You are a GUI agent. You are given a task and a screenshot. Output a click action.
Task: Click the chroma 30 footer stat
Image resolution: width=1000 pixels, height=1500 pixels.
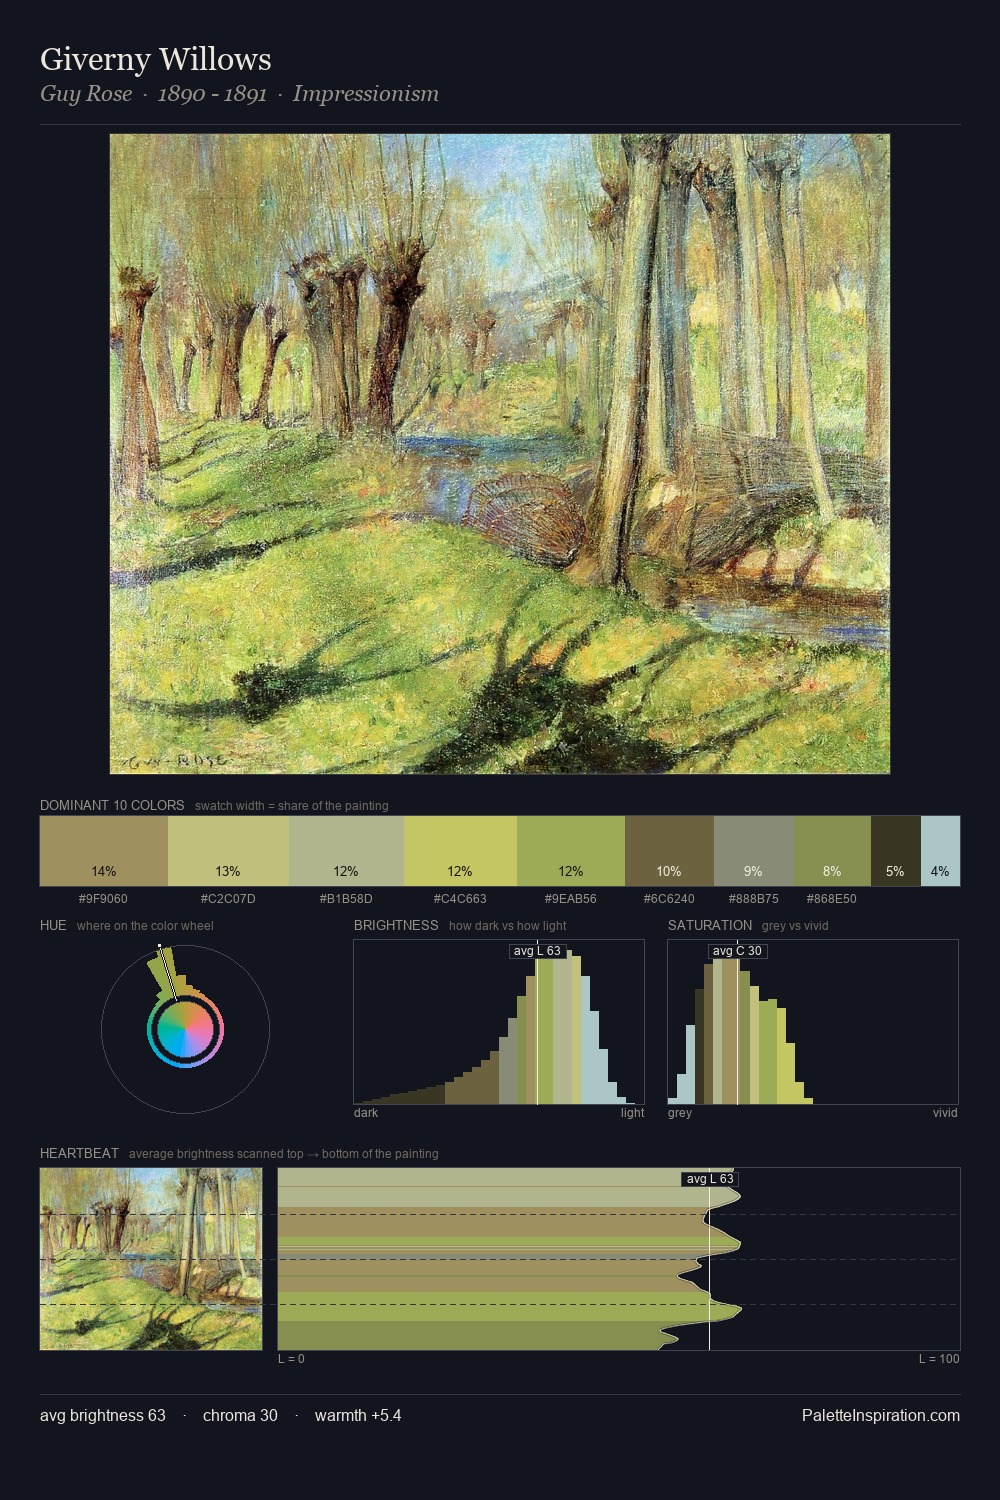(x=240, y=1415)
